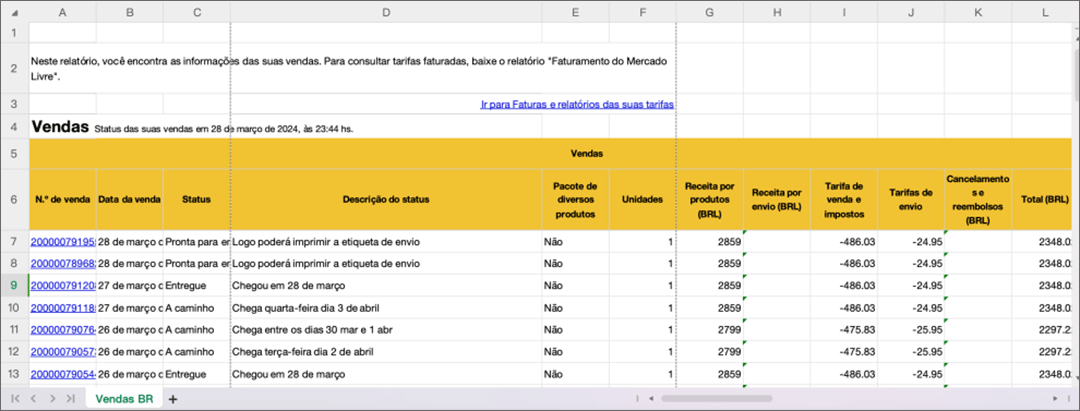
Task: Select the highlighted row 9 header
Action: point(14,286)
